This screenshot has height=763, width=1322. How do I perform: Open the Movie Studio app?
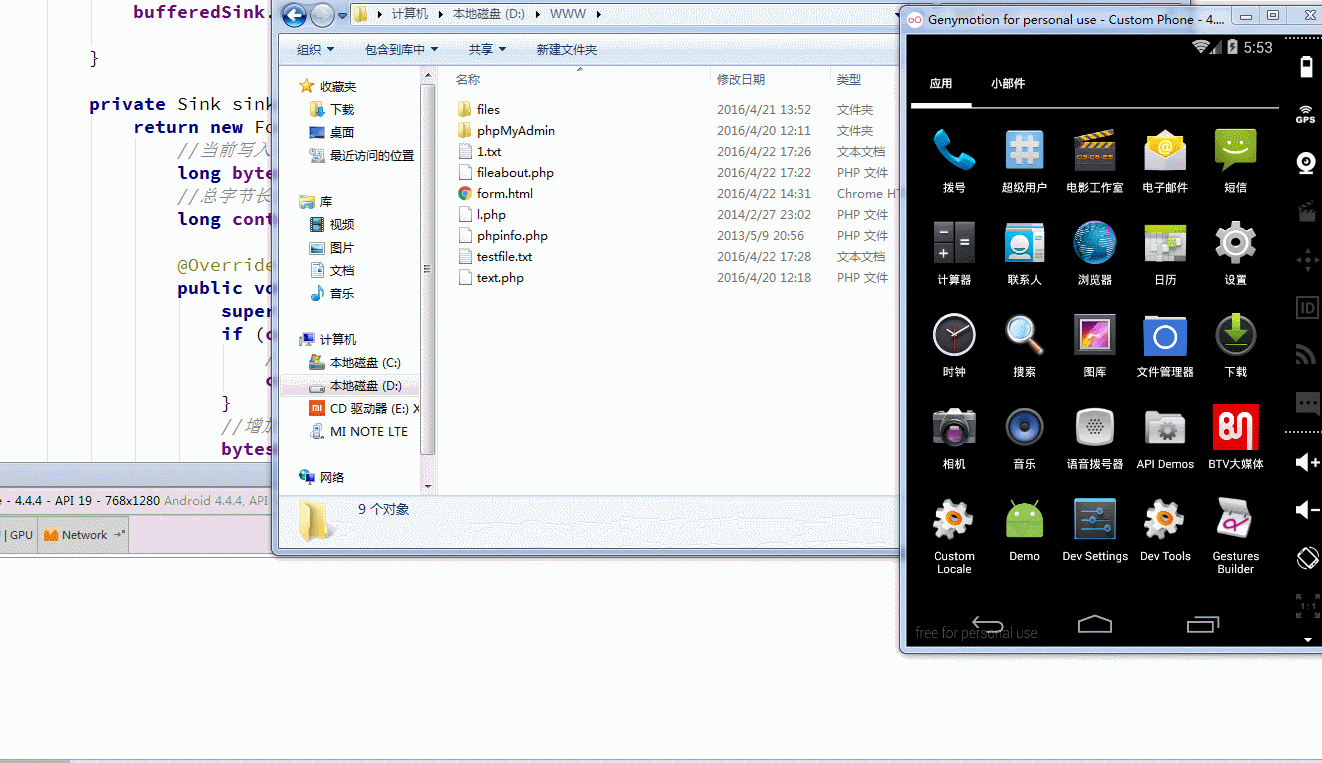pos(1095,151)
